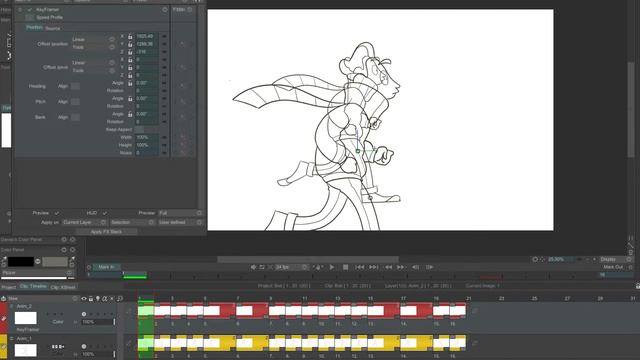Image resolution: width=640 pixels, height=360 pixels.
Task: Go to previous image (rewind icon)
Action: [x=388, y=267]
